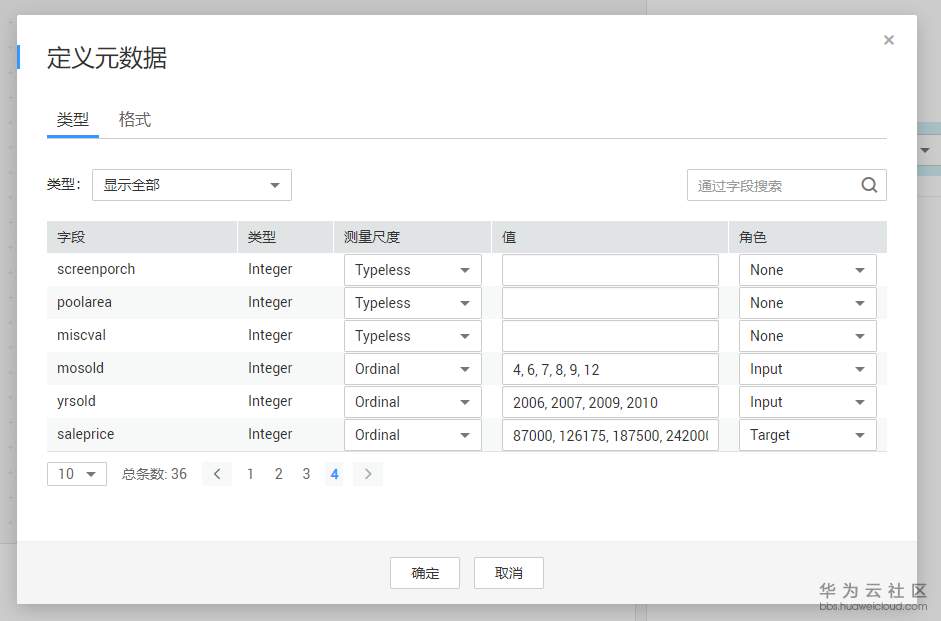Jump to page 1
This screenshot has height=621, width=941.
pos(250,474)
